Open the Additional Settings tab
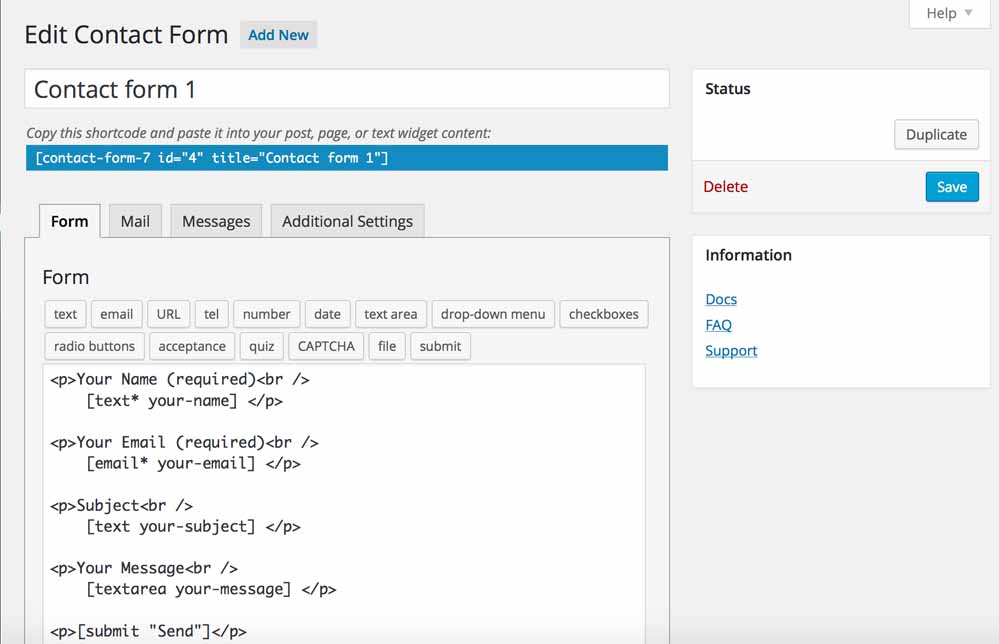 pyautogui.click(x=347, y=221)
